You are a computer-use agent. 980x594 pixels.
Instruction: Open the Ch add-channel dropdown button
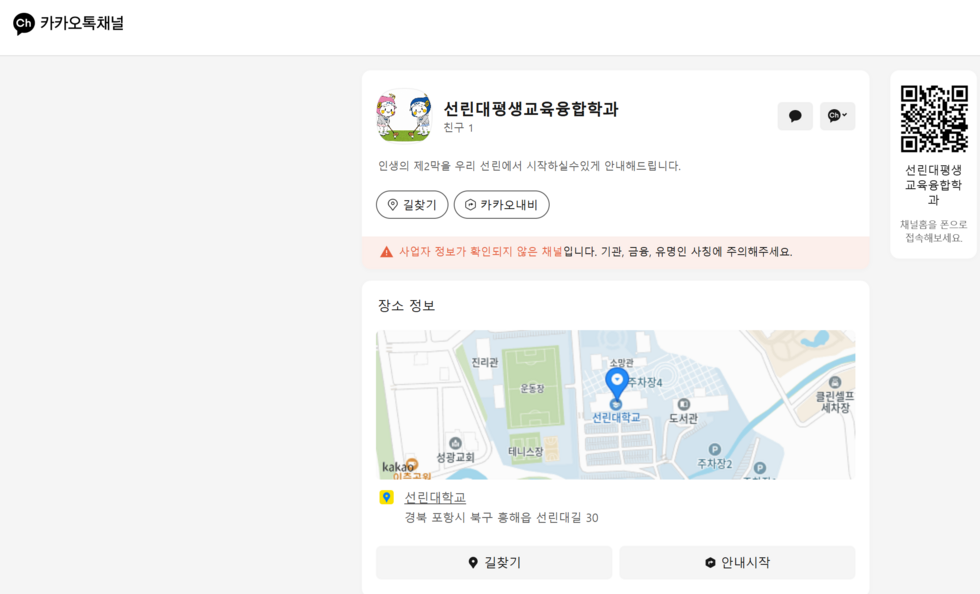[838, 116]
